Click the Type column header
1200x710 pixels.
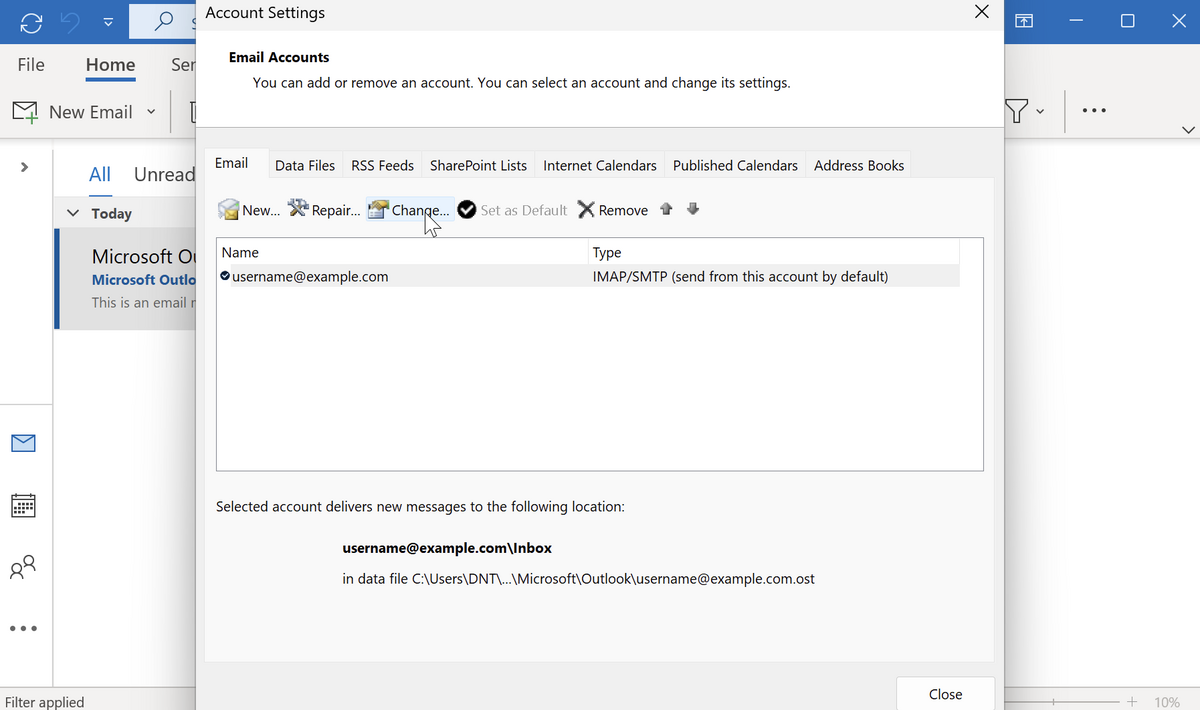774,253
